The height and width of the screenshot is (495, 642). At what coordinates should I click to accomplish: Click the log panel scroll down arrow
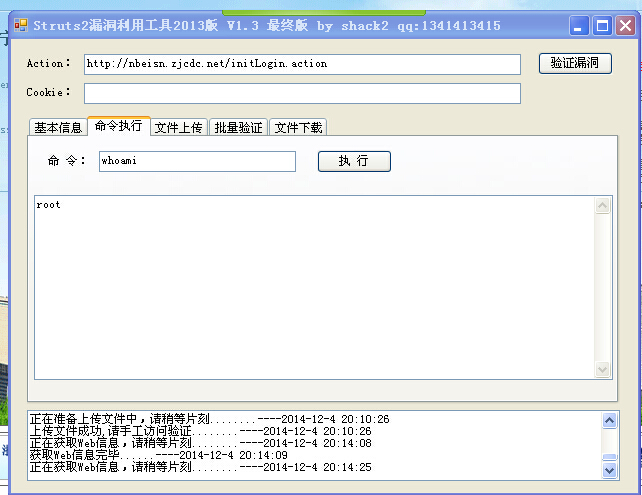[x=610, y=470]
